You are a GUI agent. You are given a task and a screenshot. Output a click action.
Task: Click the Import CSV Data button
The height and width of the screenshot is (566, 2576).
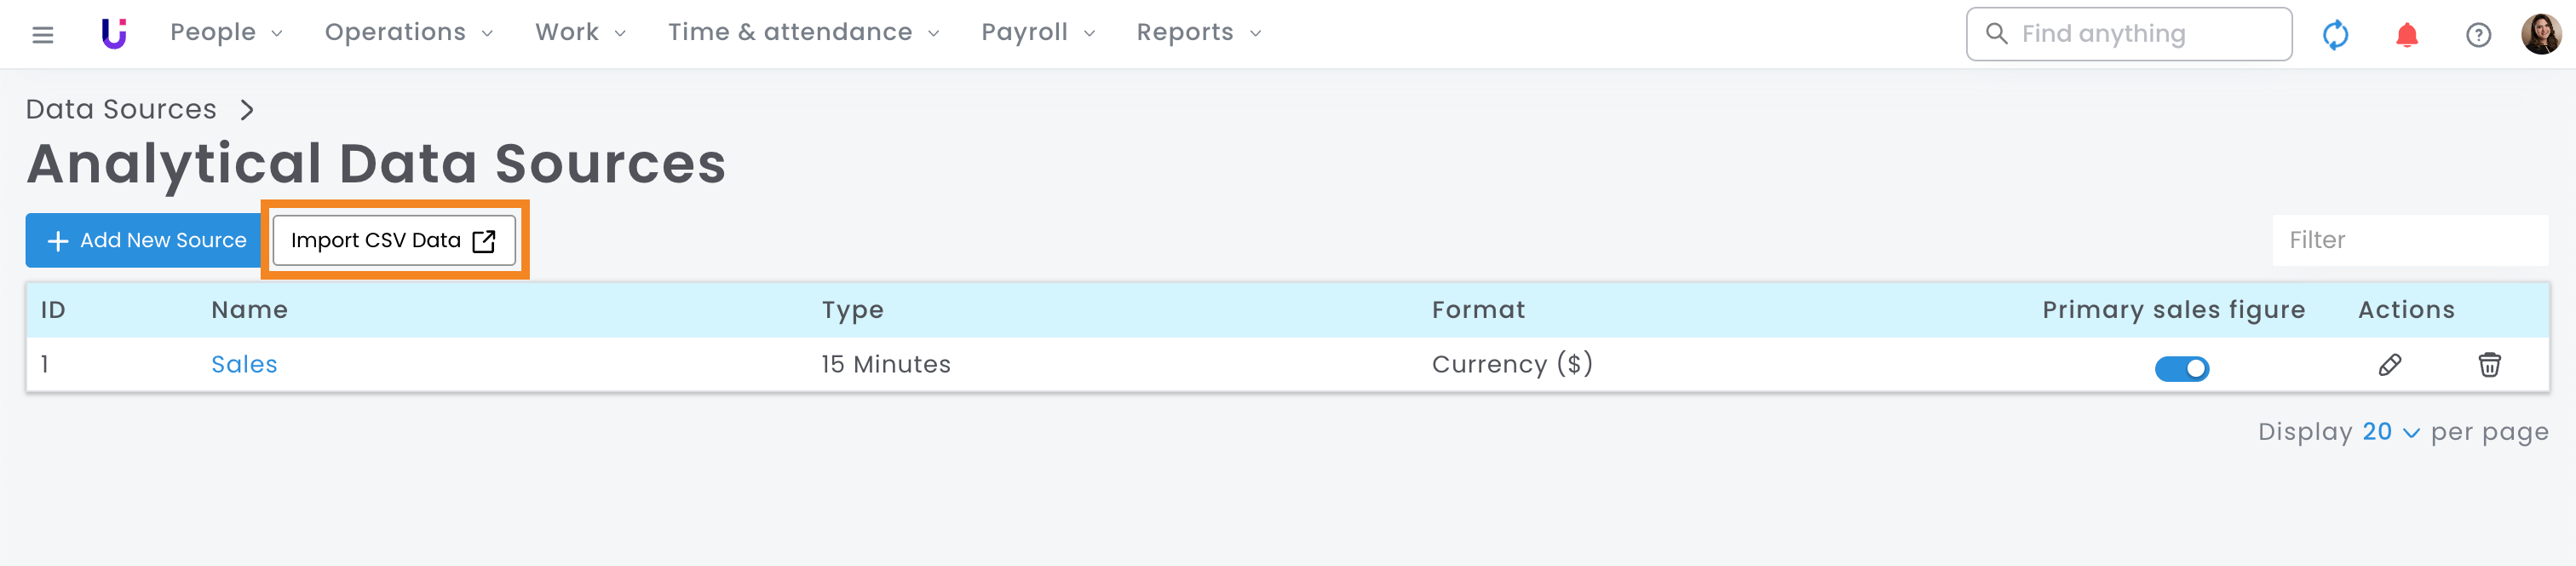[393, 241]
